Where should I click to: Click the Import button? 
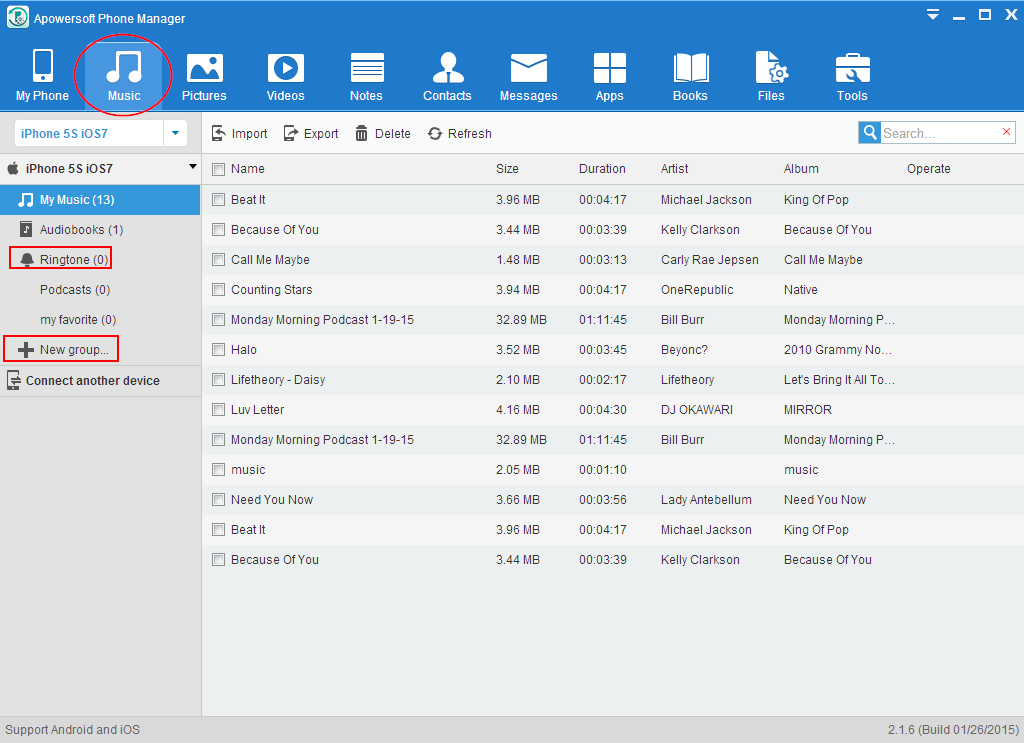tap(239, 133)
